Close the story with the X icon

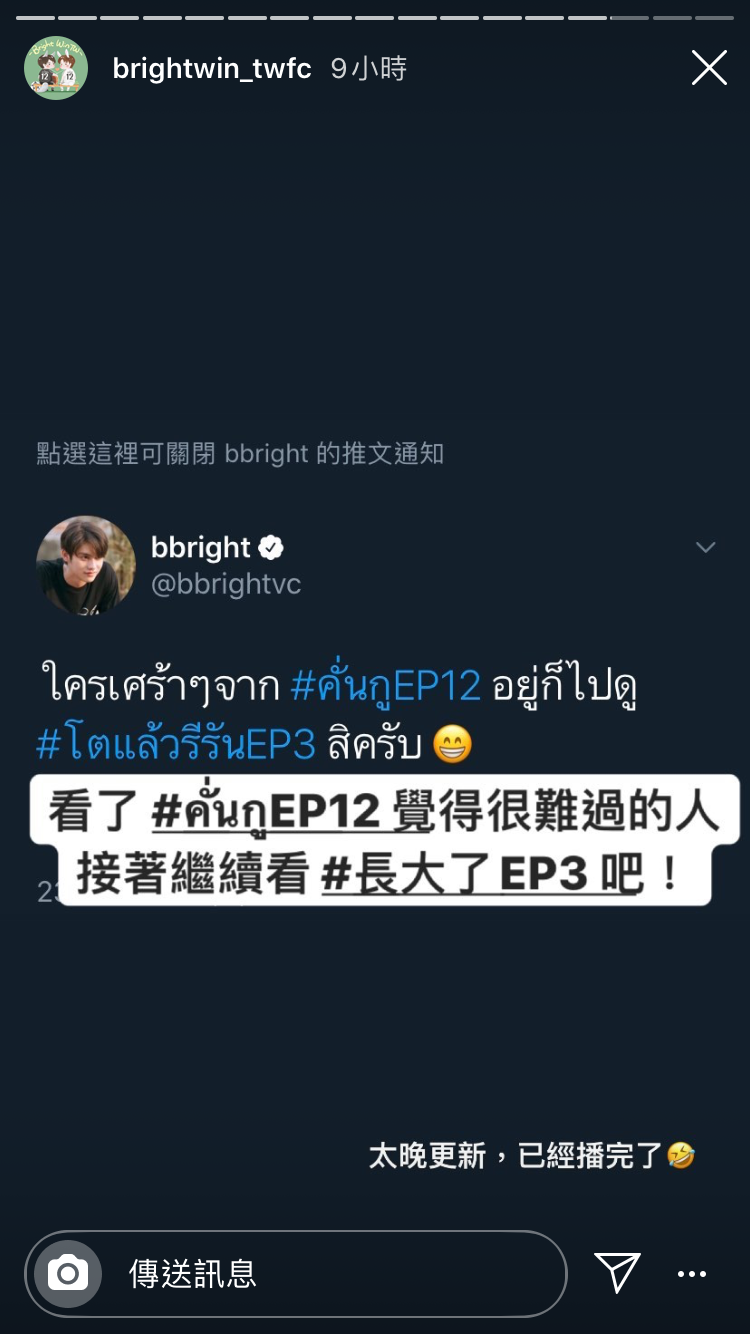click(x=709, y=68)
